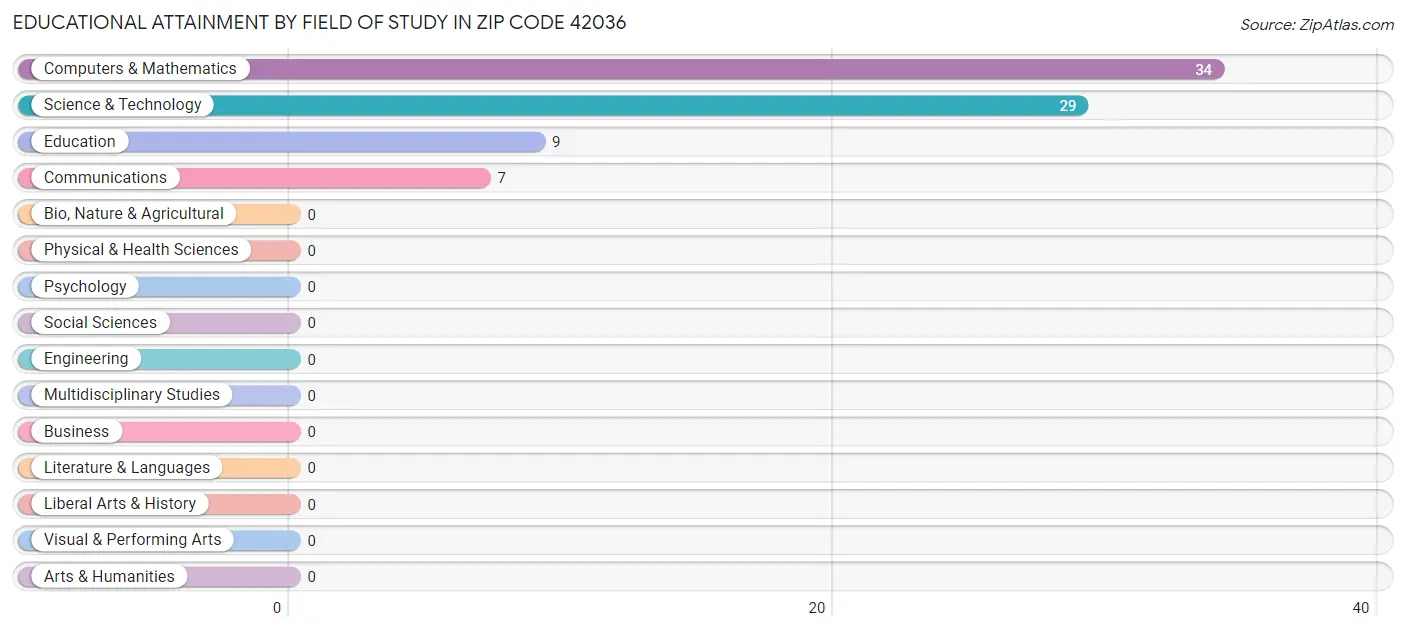Click the Liberal Arts & History label
The width and height of the screenshot is (1406, 631).
click(120, 504)
